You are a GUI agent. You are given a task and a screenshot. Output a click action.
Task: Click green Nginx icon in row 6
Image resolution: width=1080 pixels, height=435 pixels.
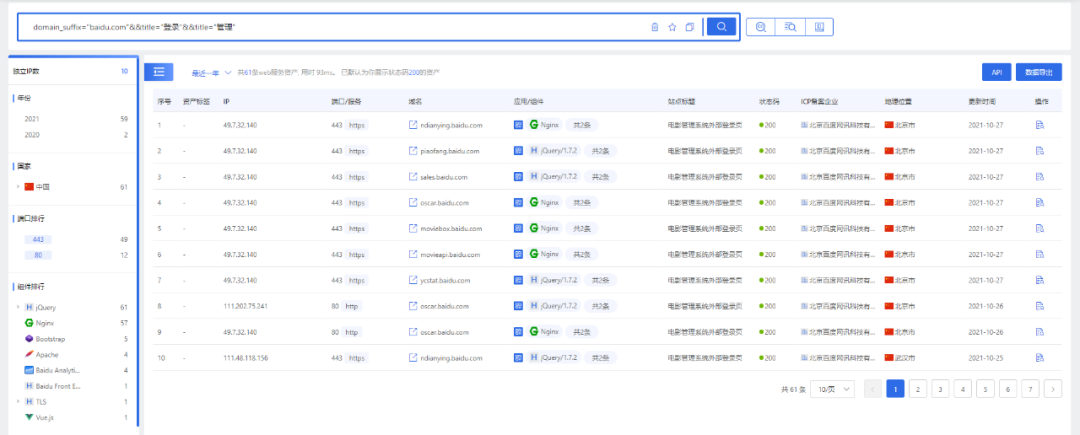(x=534, y=254)
